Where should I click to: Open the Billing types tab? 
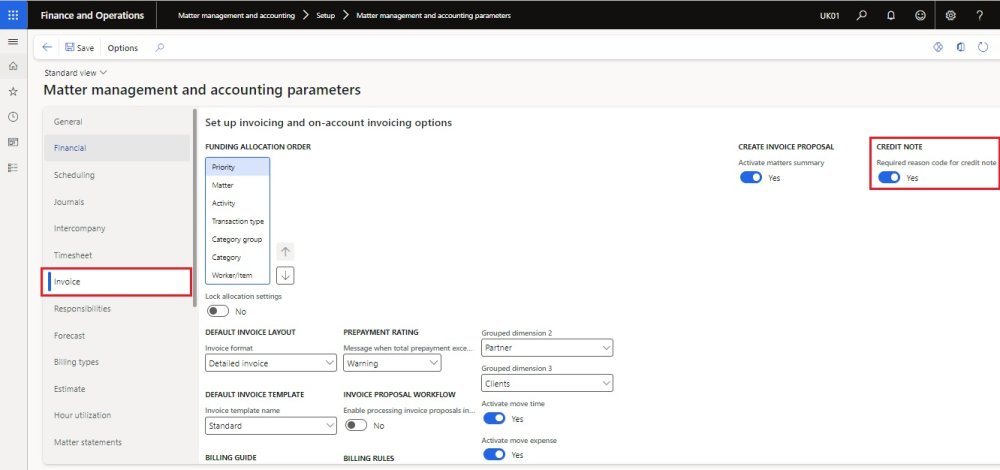(116, 362)
